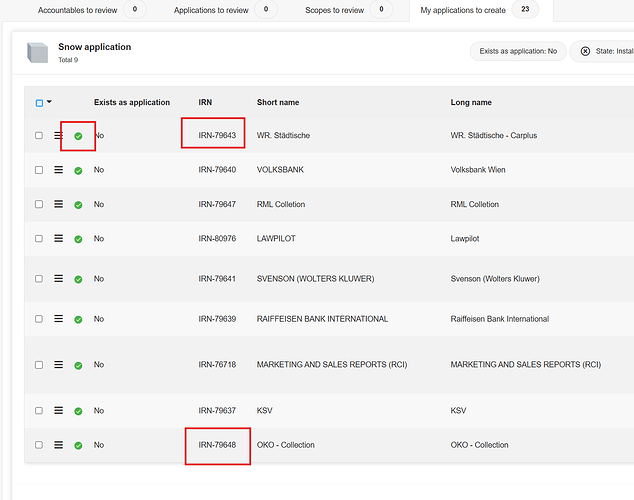Click long name Lawpilot
The width and height of the screenshot is (634, 500).
pyautogui.click(x=465, y=238)
